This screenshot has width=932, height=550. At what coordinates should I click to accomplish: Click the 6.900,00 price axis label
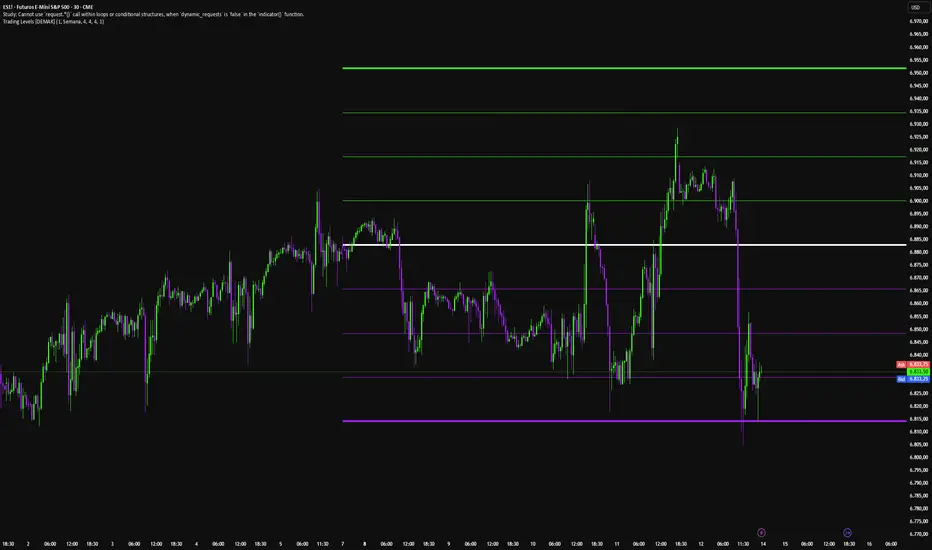(918, 201)
